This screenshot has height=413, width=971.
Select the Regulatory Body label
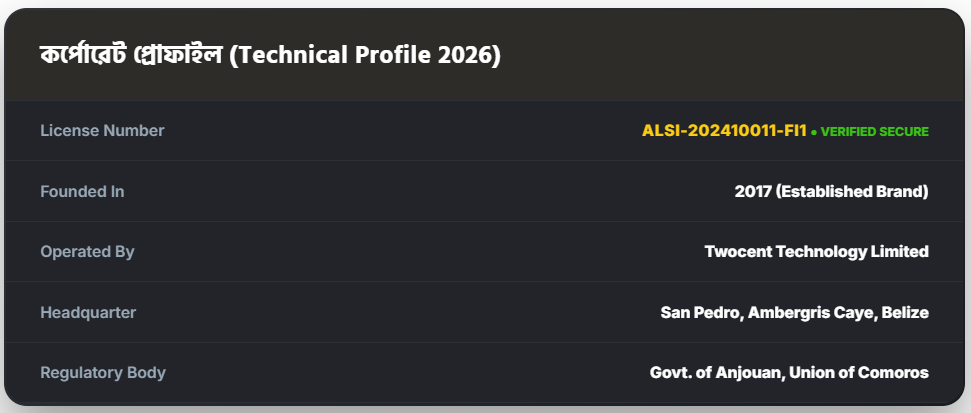coord(103,373)
